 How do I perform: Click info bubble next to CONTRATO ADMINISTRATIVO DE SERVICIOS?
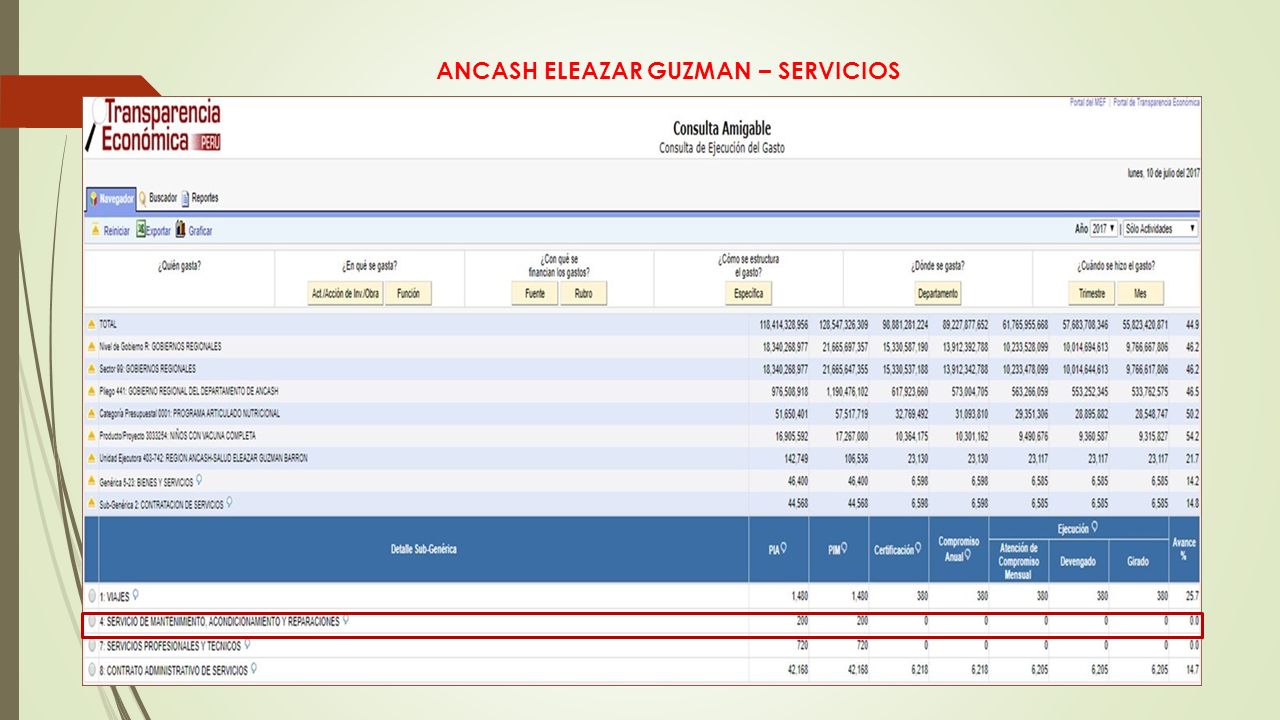click(255, 669)
